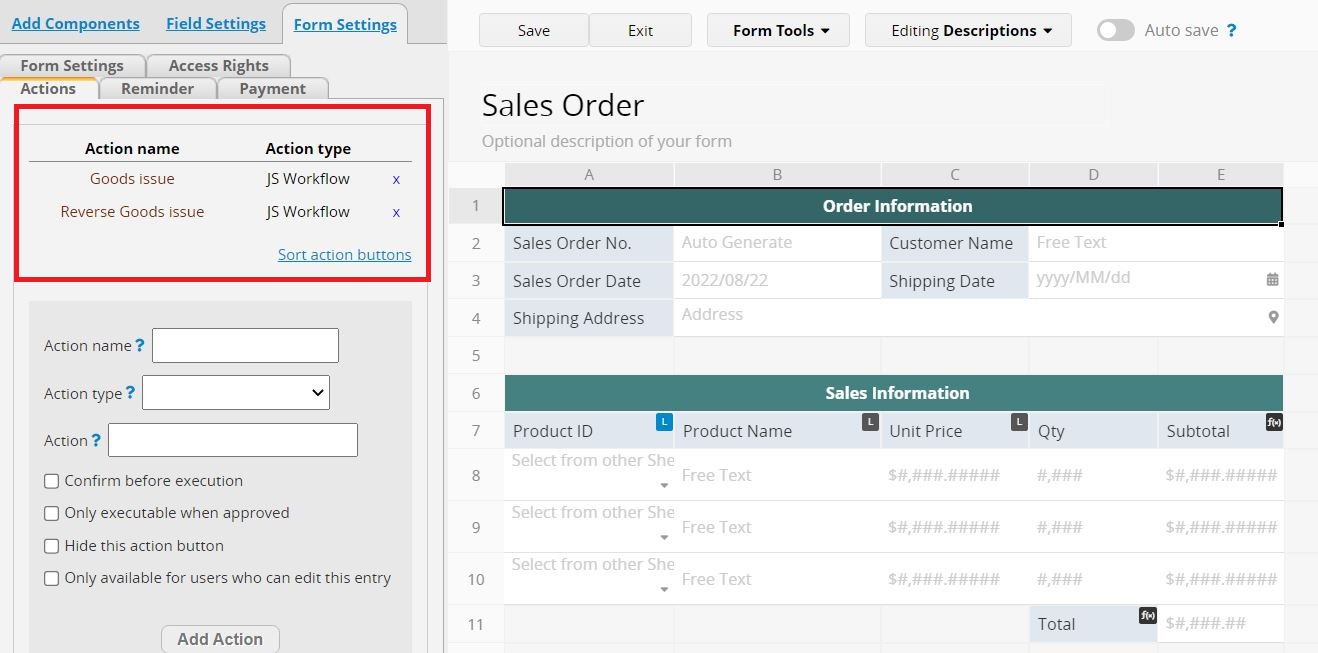Open the Editing Descriptions dropdown
The width and height of the screenshot is (1318, 653).
click(968, 30)
